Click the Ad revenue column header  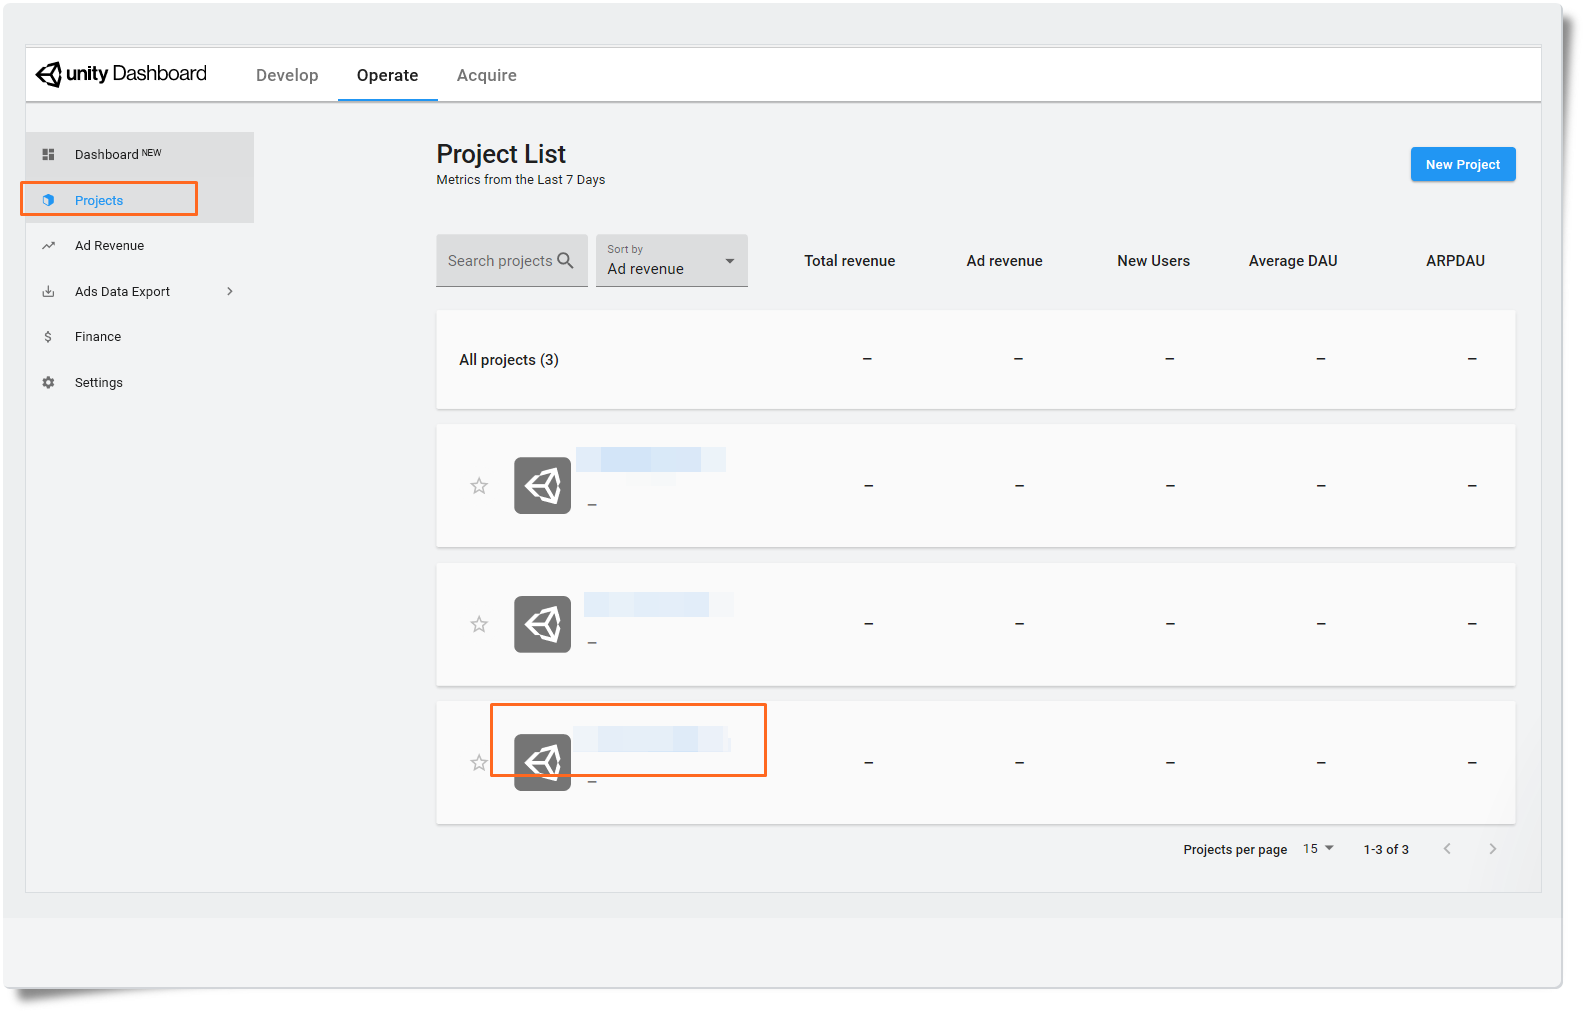point(1004,261)
